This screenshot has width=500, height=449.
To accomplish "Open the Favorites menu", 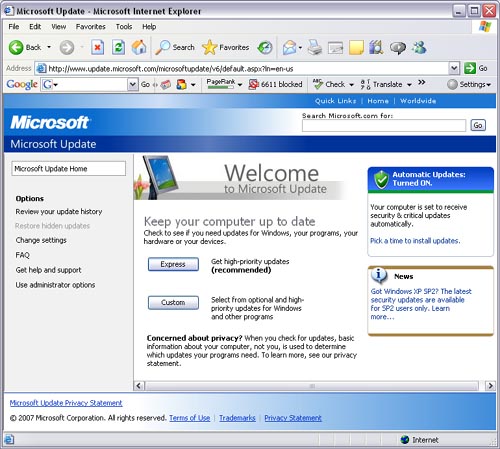I will pos(90,27).
